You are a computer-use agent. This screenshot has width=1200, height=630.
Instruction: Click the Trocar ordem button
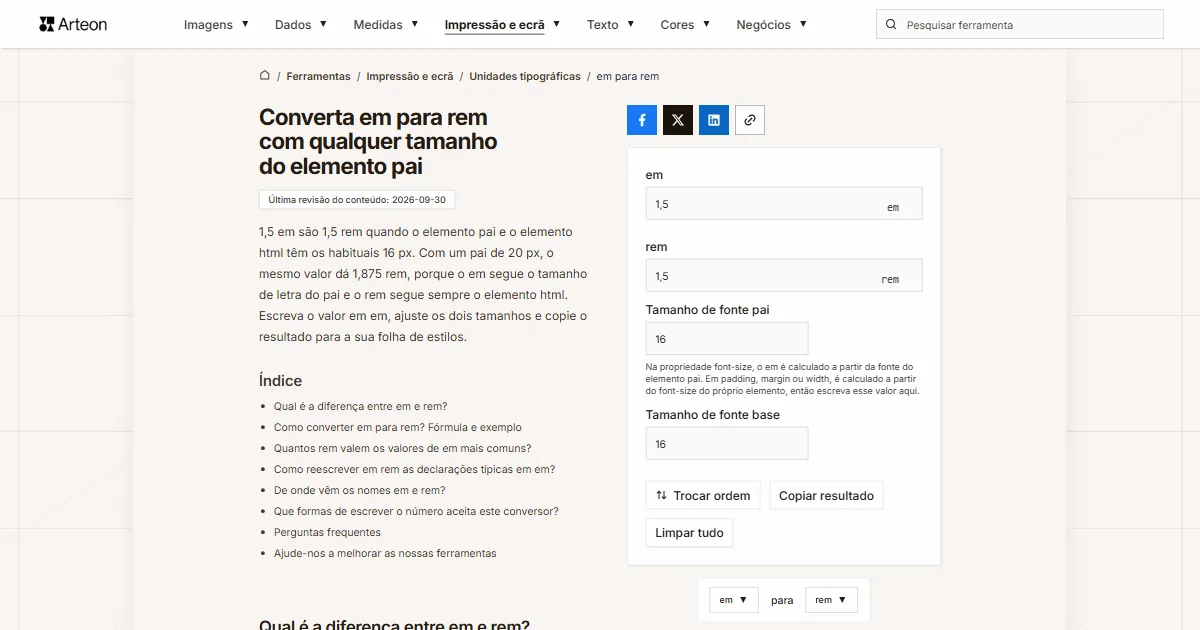[x=703, y=495]
